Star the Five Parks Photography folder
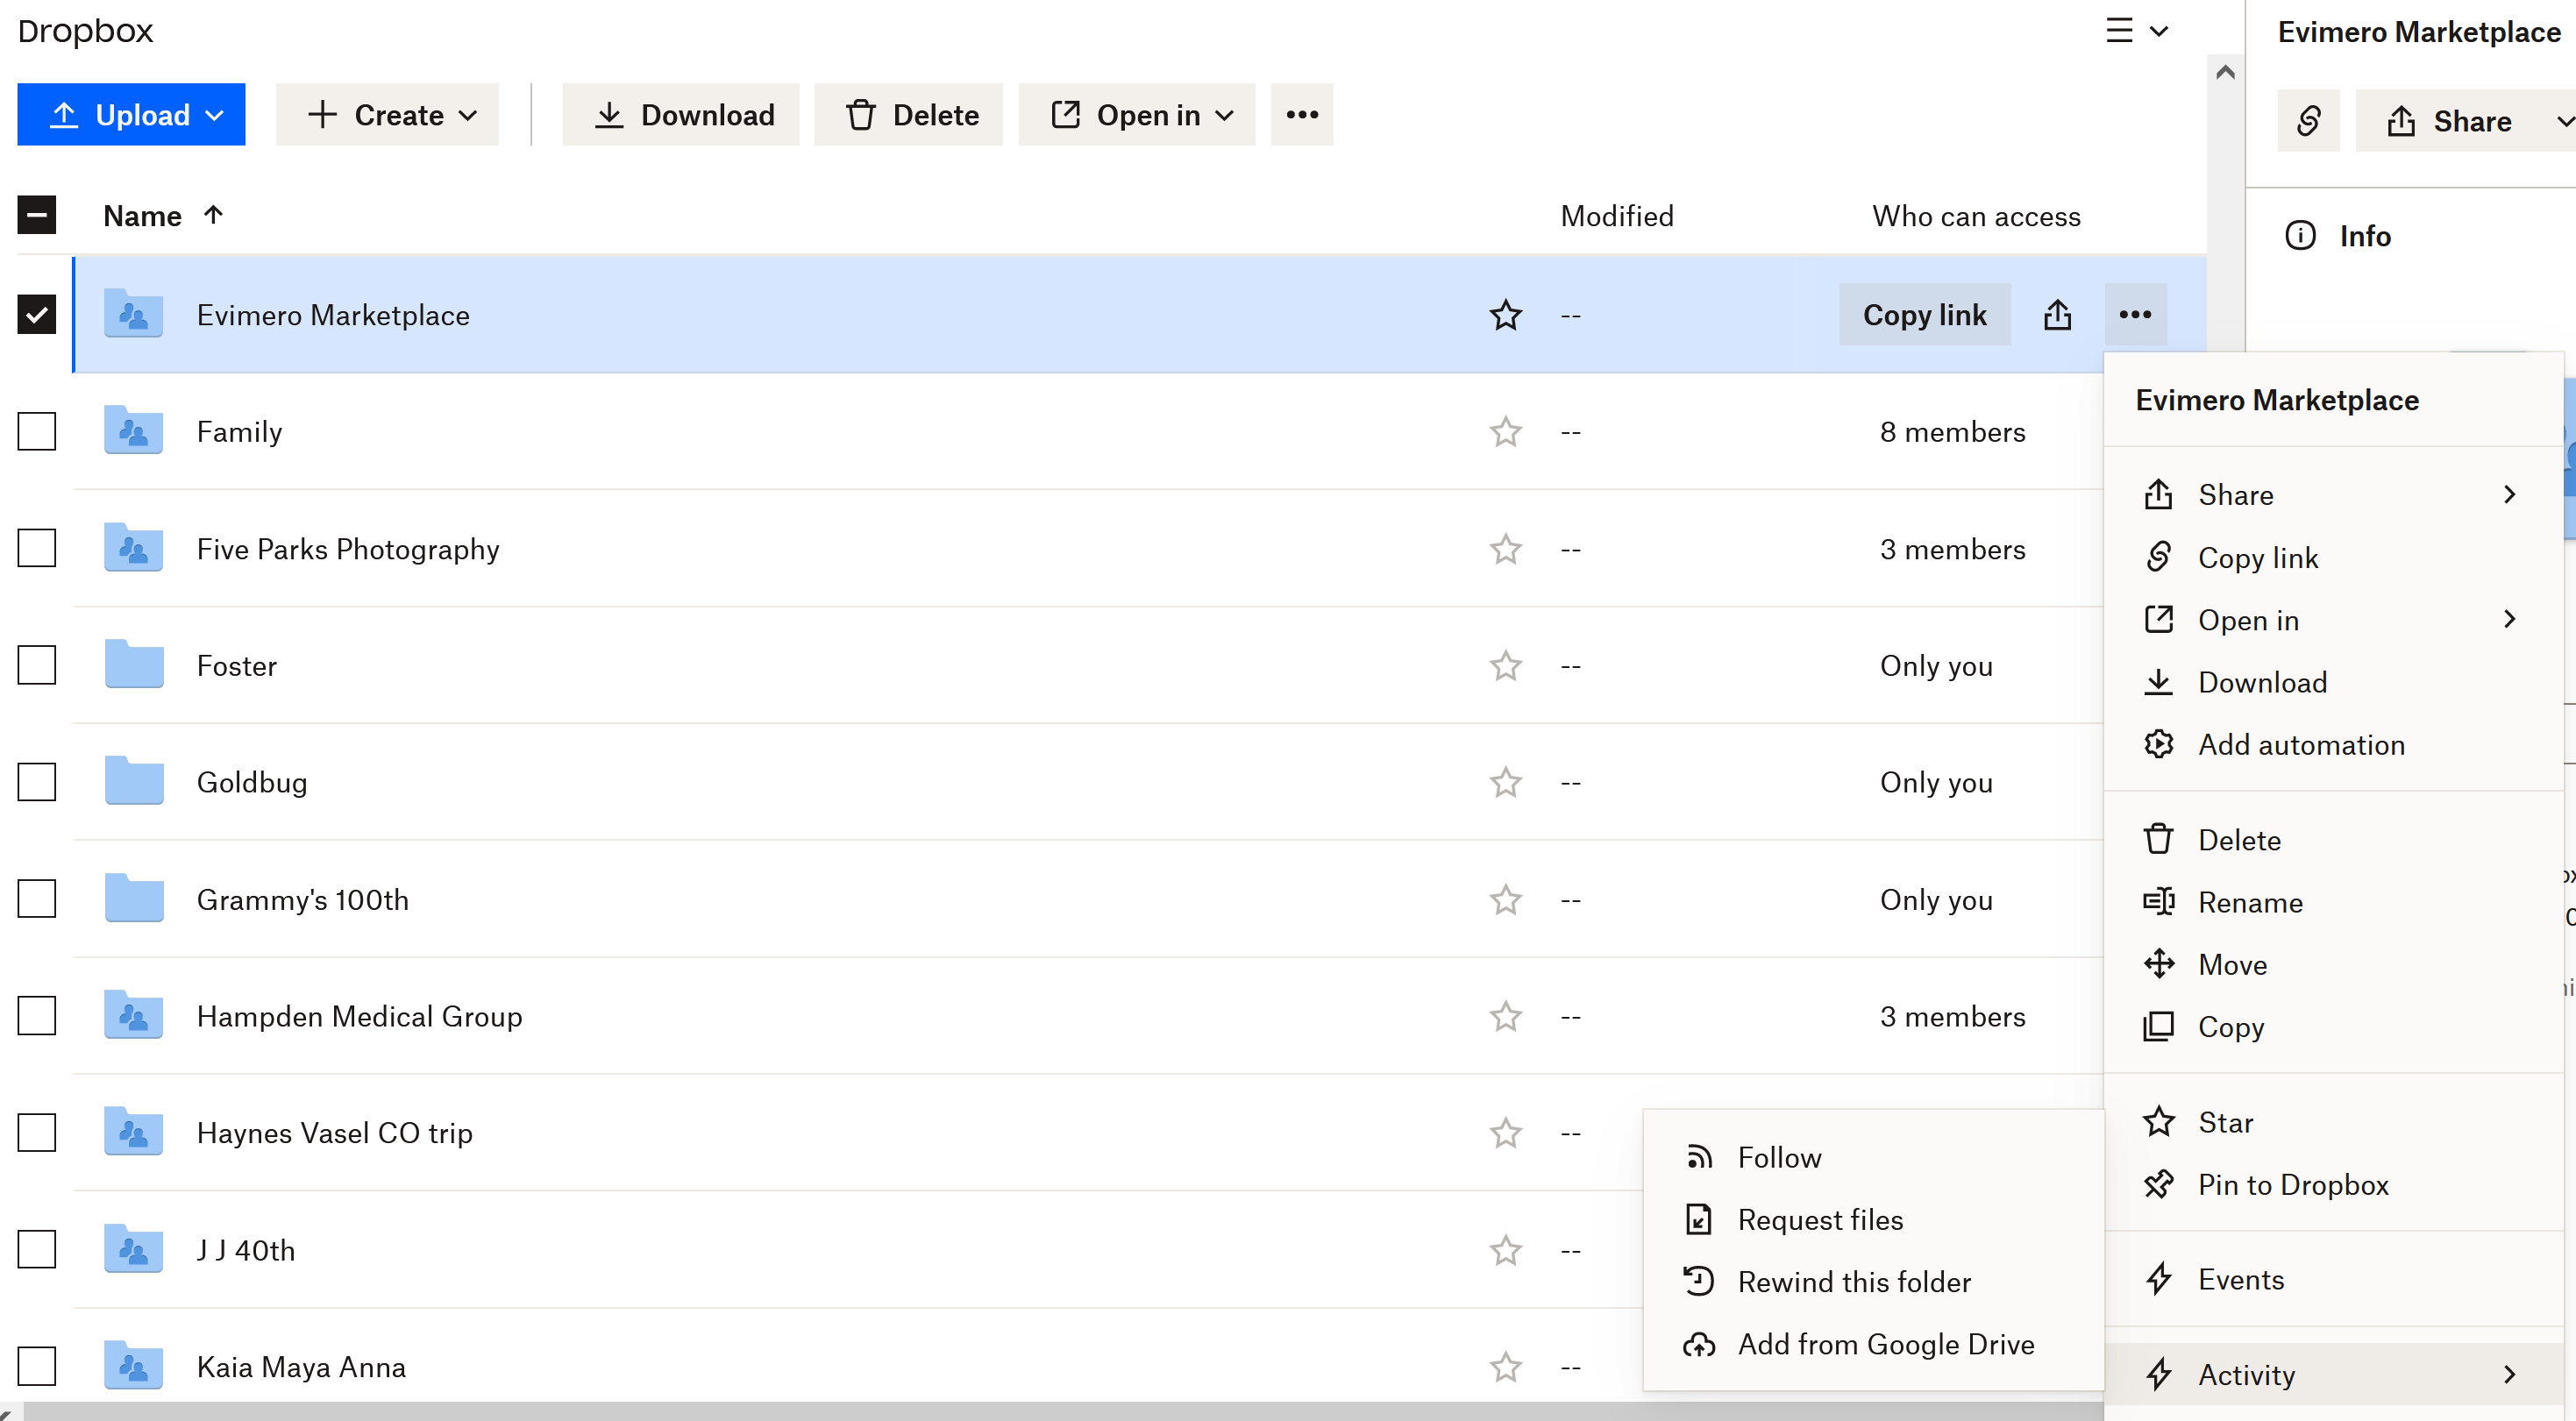The height and width of the screenshot is (1421, 2576). [x=1505, y=549]
